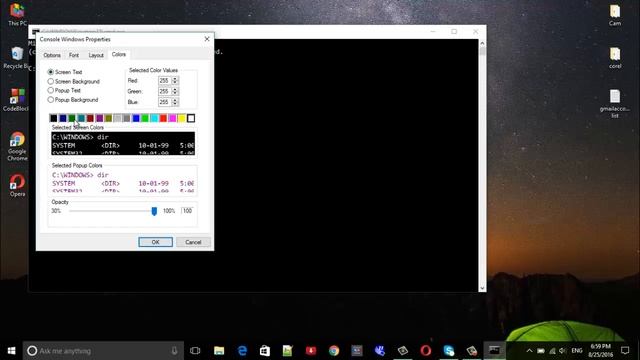Click the battery icon in system tray
This screenshot has height=360, width=640.
[x=541, y=351]
